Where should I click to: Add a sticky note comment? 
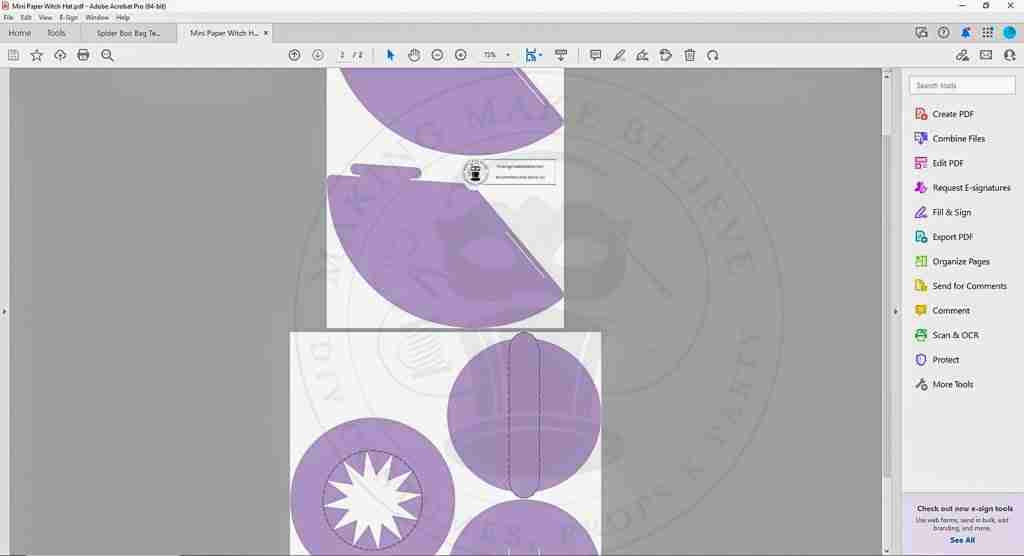[595, 55]
